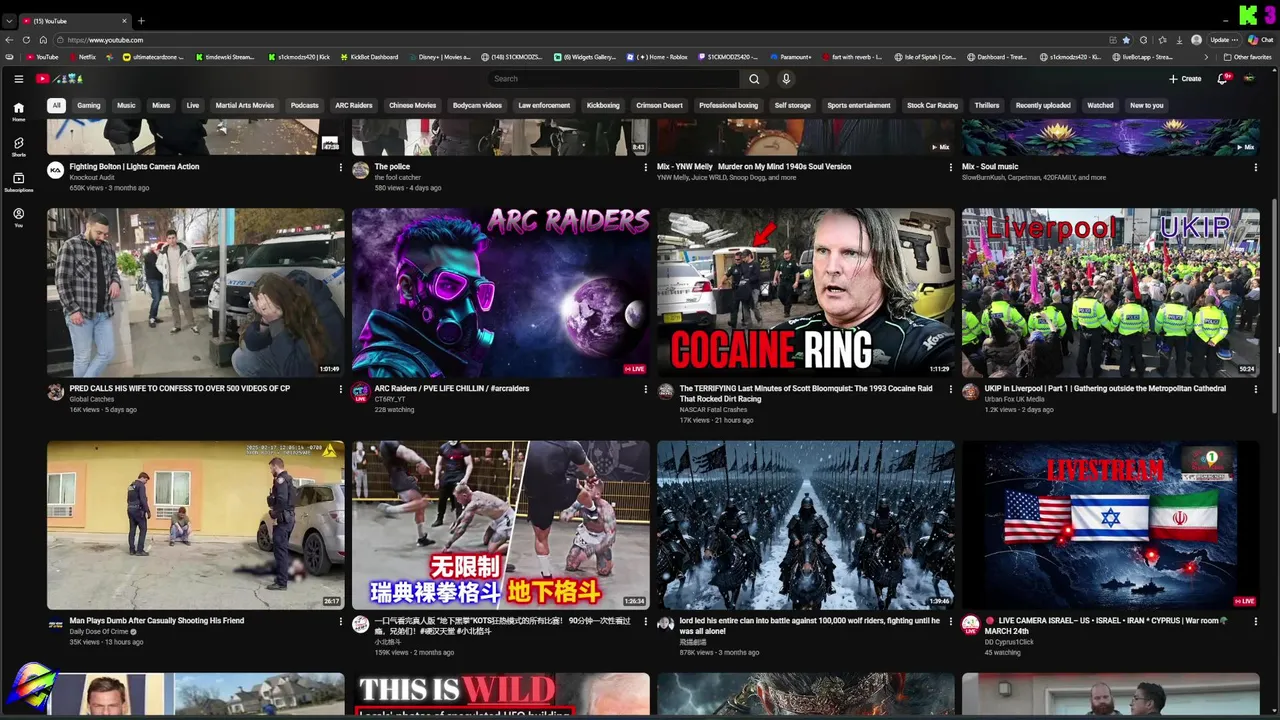Select the Stock Car Racing chip
This screenshot has height=720, width=1280.
coord(932,105)
